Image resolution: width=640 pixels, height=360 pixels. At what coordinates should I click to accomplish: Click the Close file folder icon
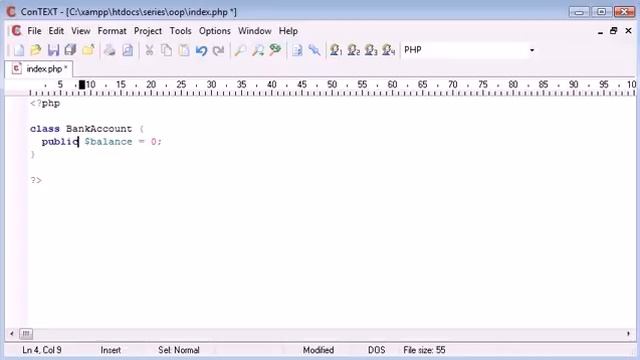click(x=88, y=50)
